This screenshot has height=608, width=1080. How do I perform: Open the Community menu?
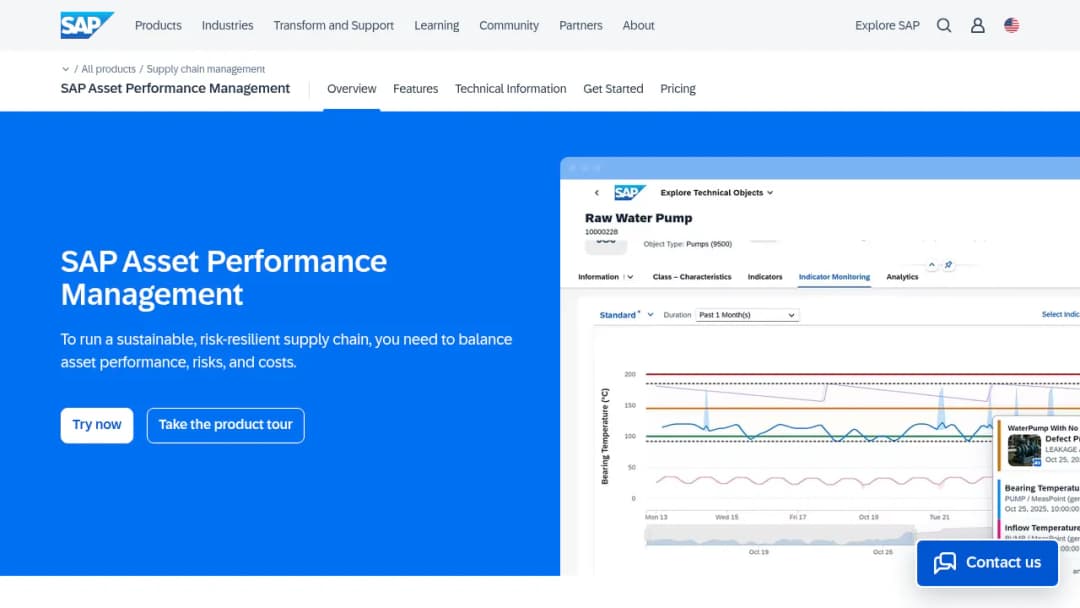point(509,25)
